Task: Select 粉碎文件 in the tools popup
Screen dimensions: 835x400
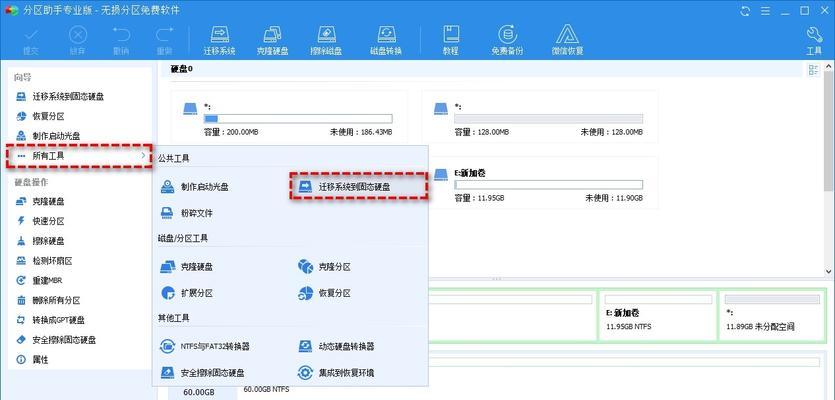Action: pos(195,213)
